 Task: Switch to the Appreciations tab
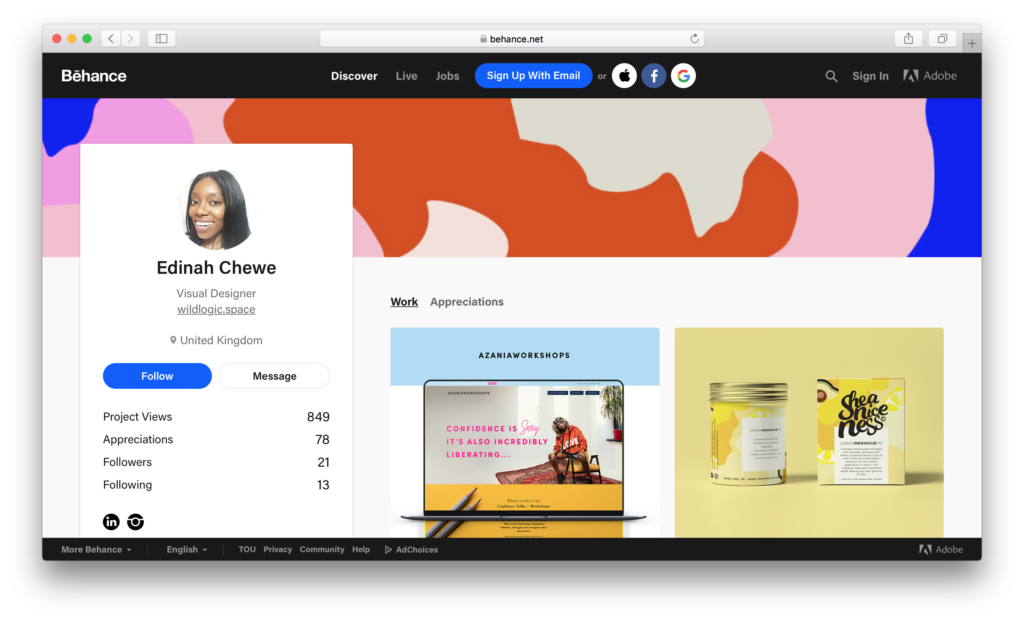[x=466, y=302]
